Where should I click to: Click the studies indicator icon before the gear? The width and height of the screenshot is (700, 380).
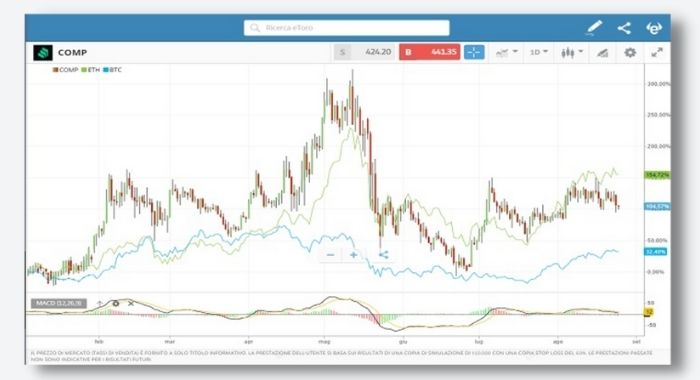pos(602,53)
